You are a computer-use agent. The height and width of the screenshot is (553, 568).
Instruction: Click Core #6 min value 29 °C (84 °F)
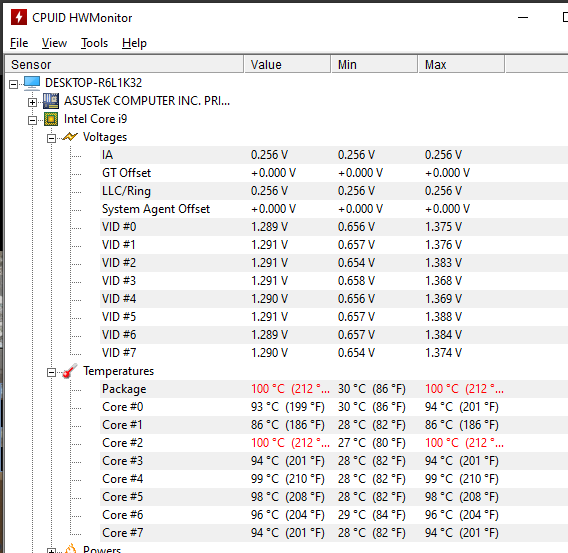point(372,515)
